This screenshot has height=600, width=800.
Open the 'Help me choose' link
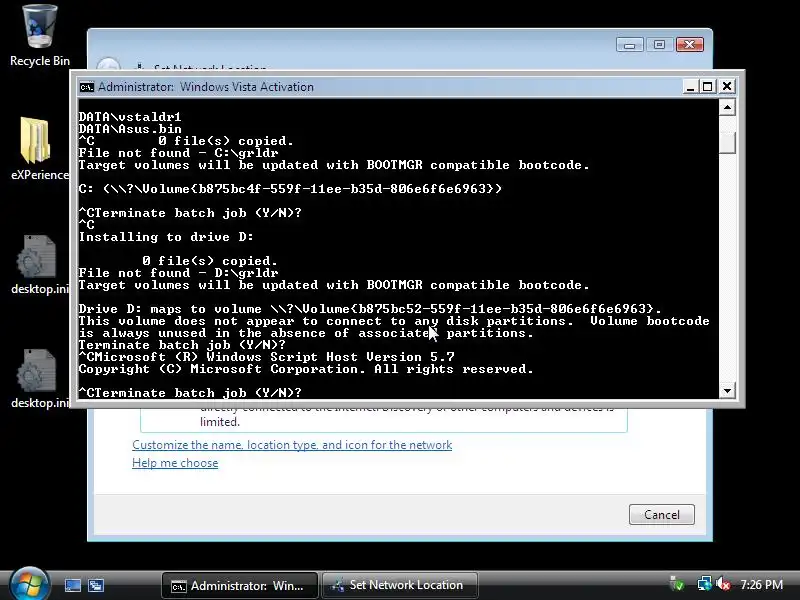tap(175, 463)
